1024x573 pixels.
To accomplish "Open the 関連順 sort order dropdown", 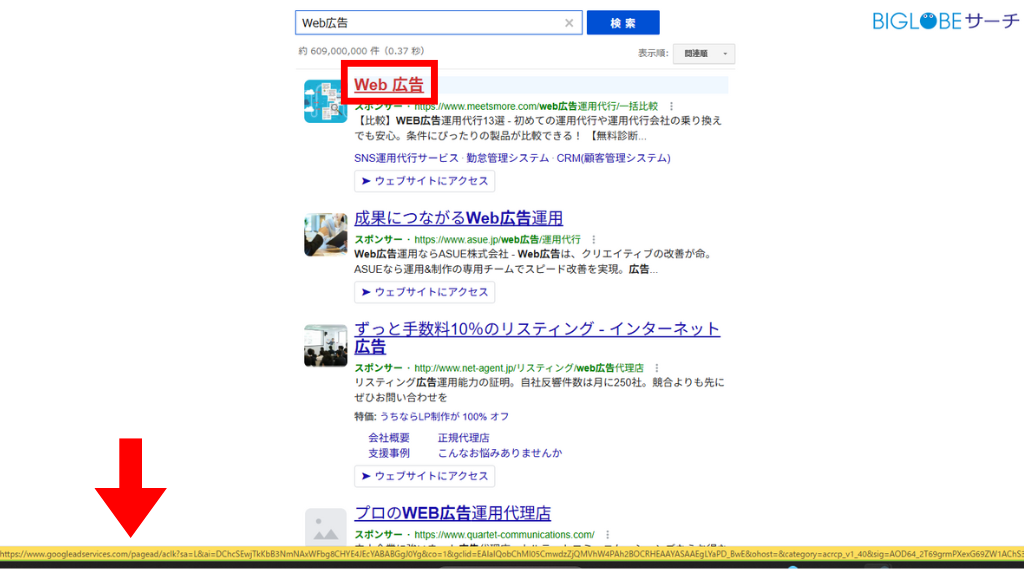I will pyautogui.click(x=704, y=54).
